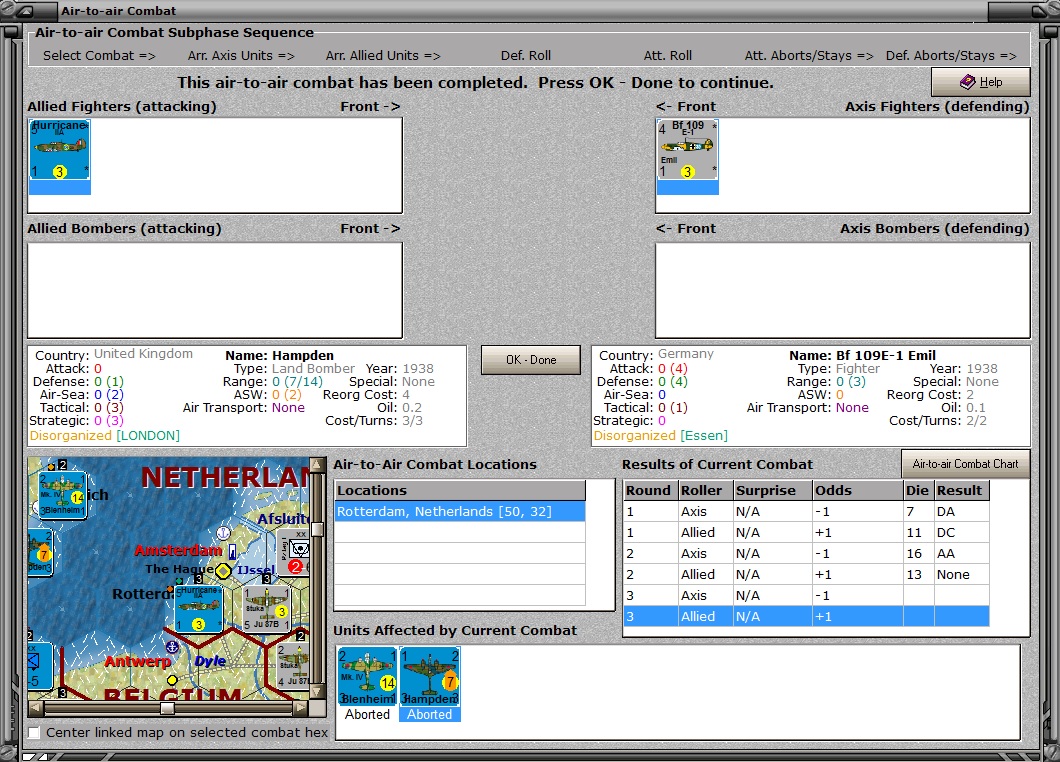Viewport: 1060px width, 762px height.
Task: Click Disorganized [LONDON] status text
Action: pyautogui.click(x=105, y=435)
